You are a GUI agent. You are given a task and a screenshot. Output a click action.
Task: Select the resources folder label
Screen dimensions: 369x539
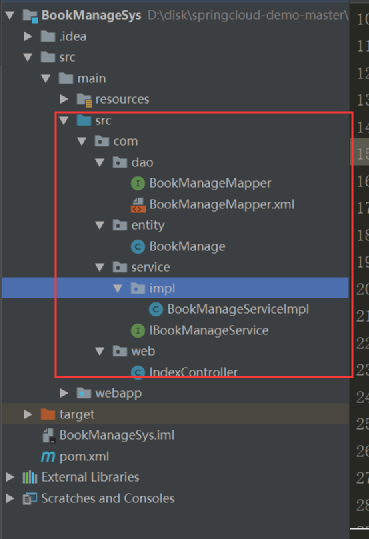(x=122, y=99)
